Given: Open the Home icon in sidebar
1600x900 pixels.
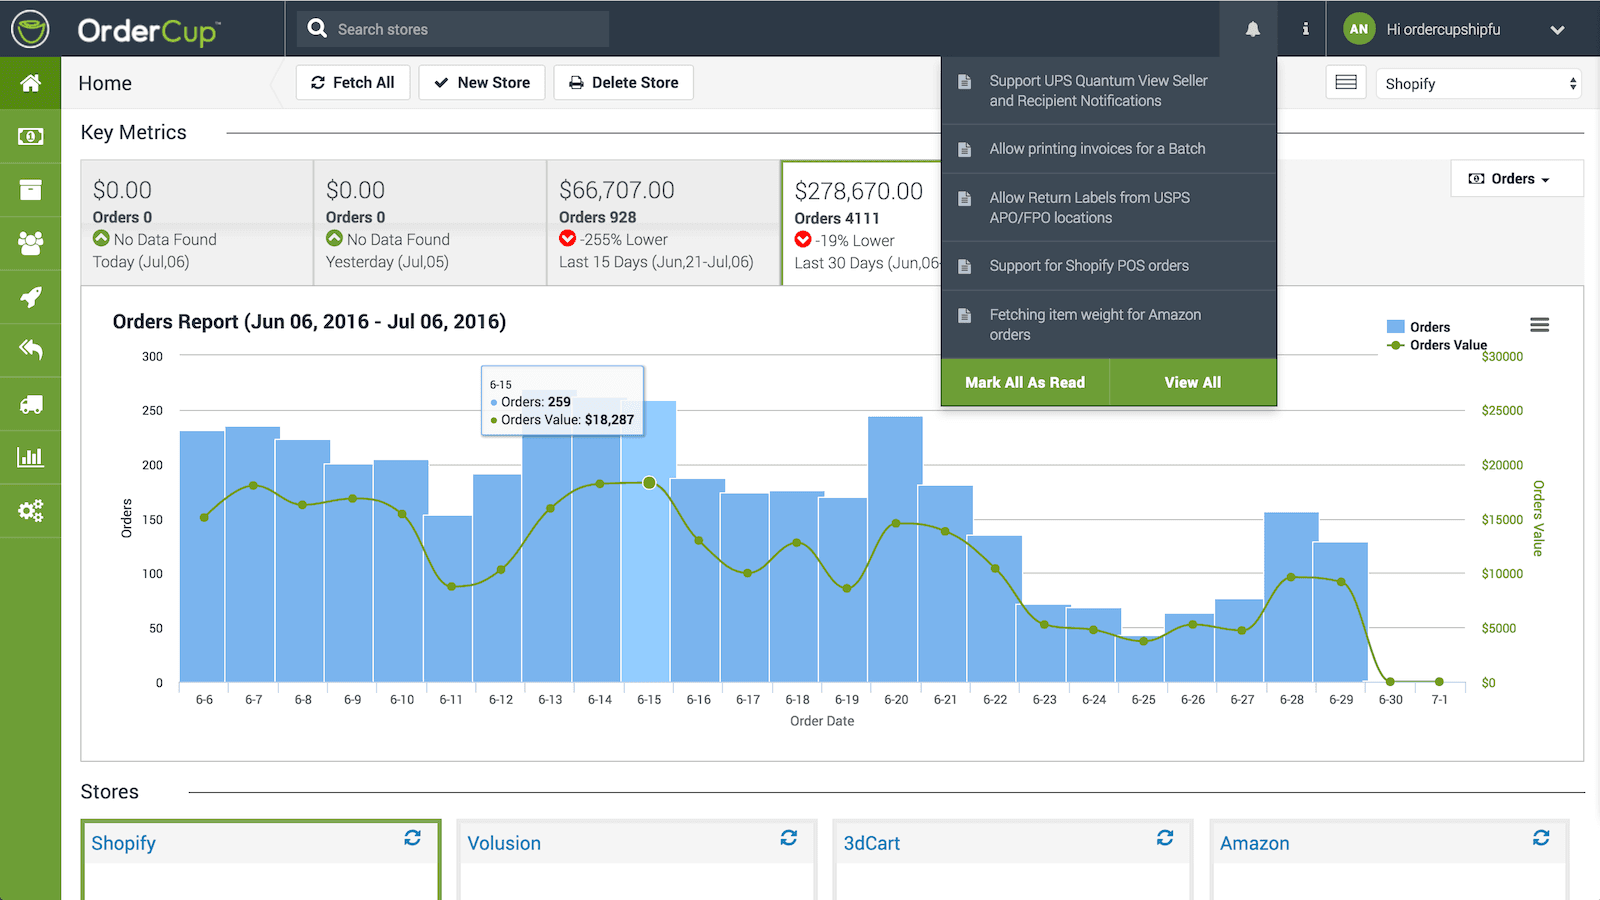Looking at the screenshot, I should pos(31,83).
